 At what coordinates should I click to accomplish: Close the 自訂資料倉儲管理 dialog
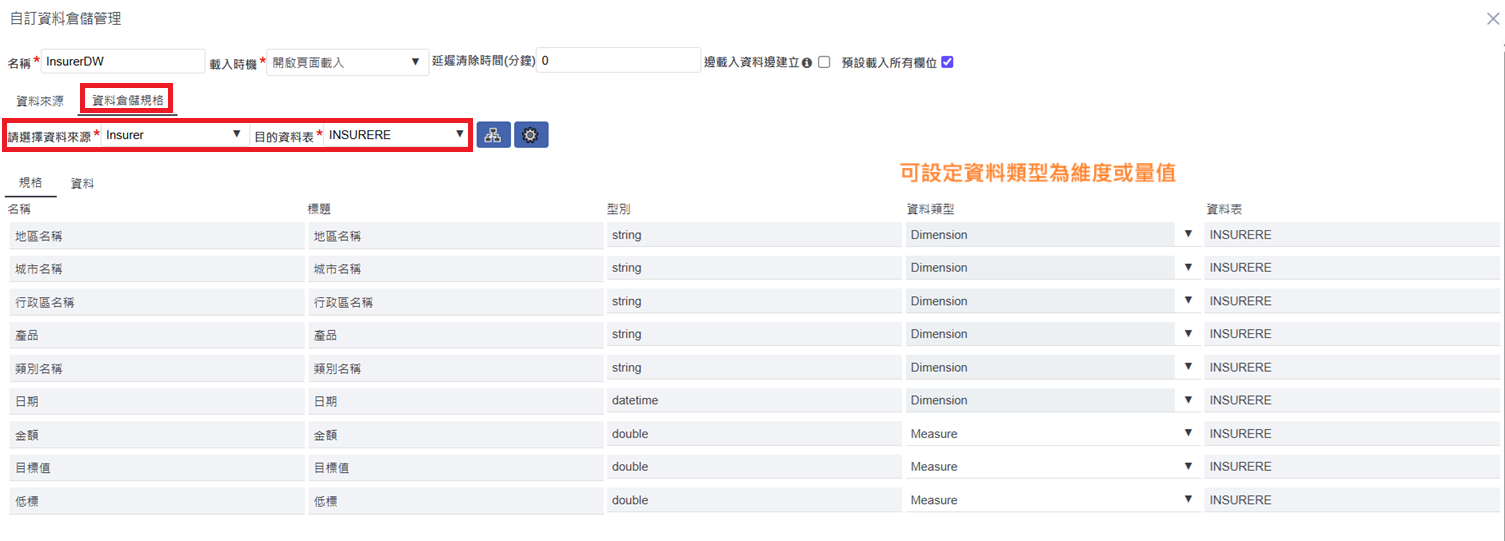(x=1492, y=19)
